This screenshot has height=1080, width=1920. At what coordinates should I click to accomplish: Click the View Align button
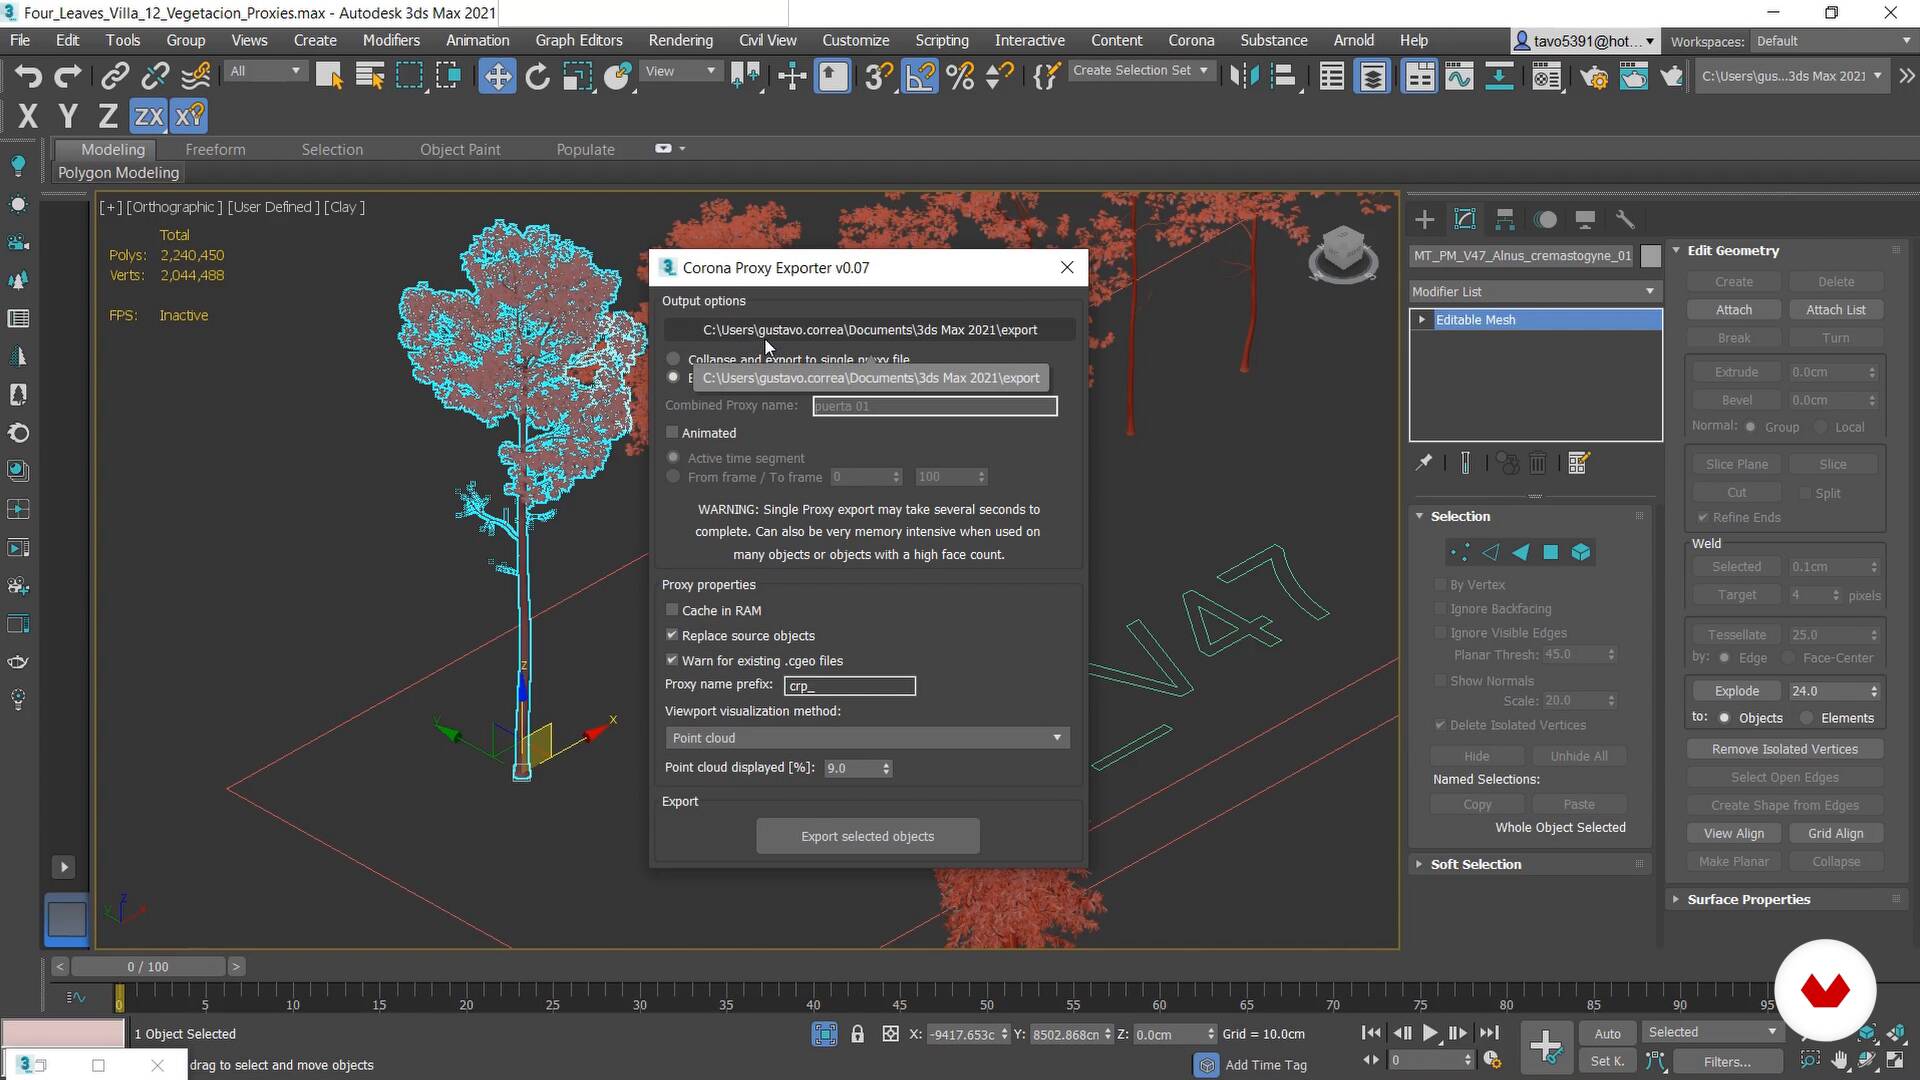pos(1733,833)
